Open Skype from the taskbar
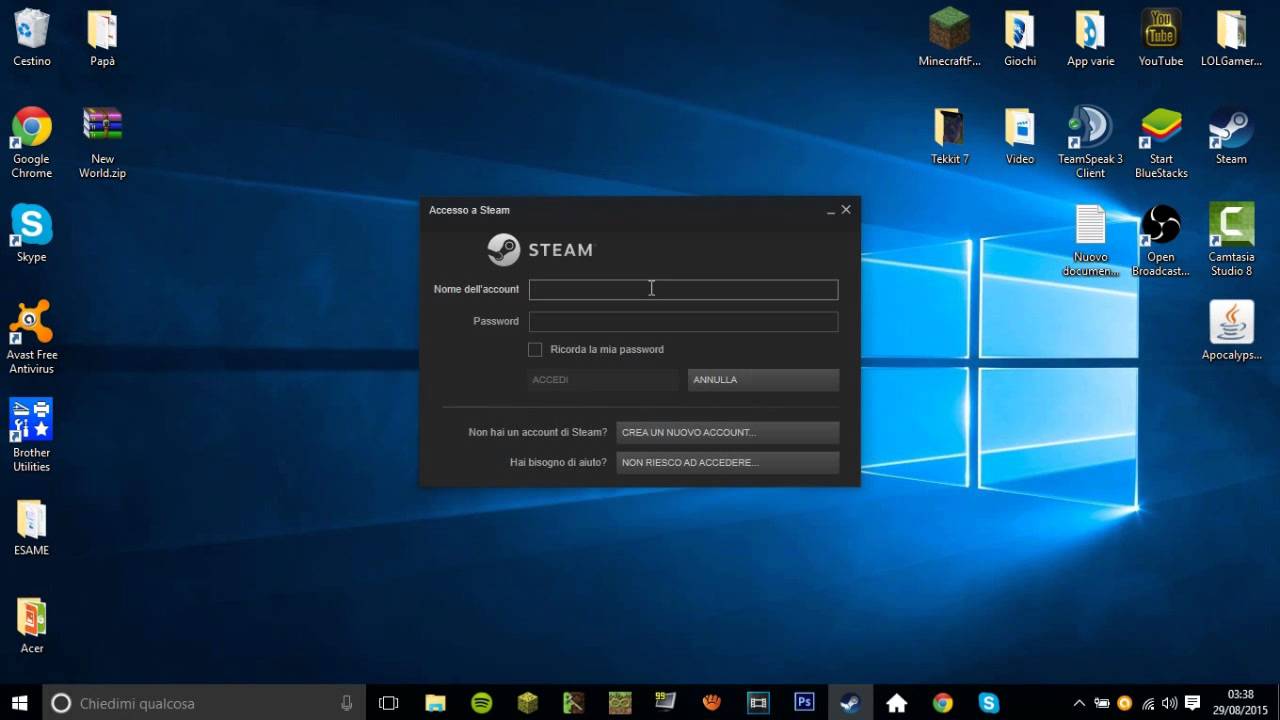This screenshot has height=720, width=1280. pos(989,703)
